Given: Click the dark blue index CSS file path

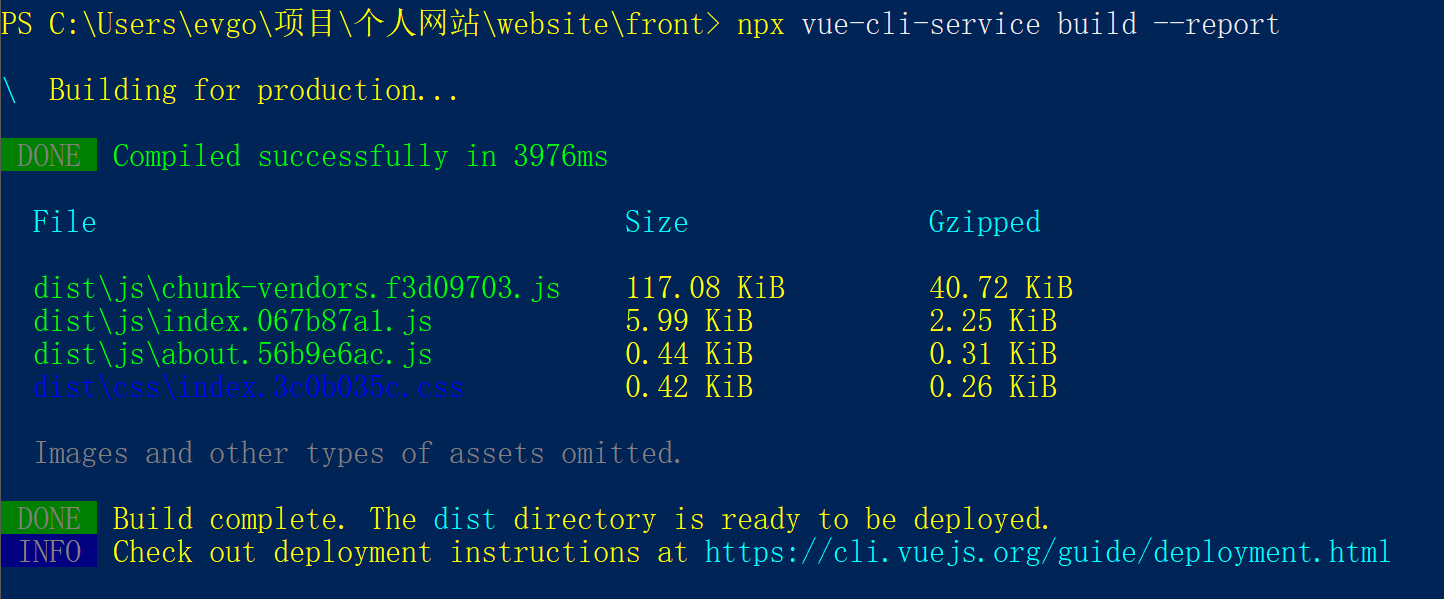Looking at the screenshot, I should coord(248,388).
